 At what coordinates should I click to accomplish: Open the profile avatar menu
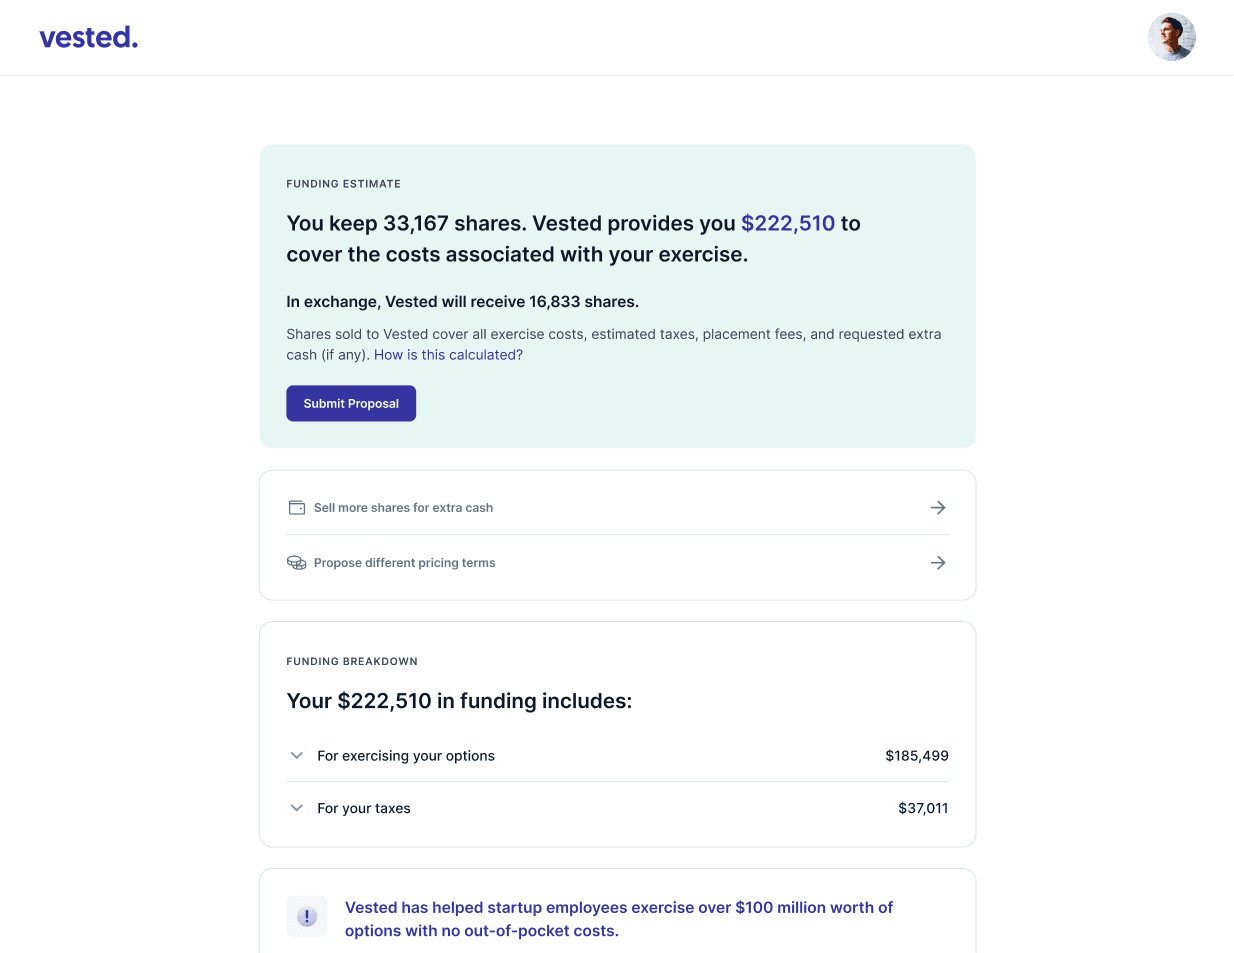point(1171,37)
